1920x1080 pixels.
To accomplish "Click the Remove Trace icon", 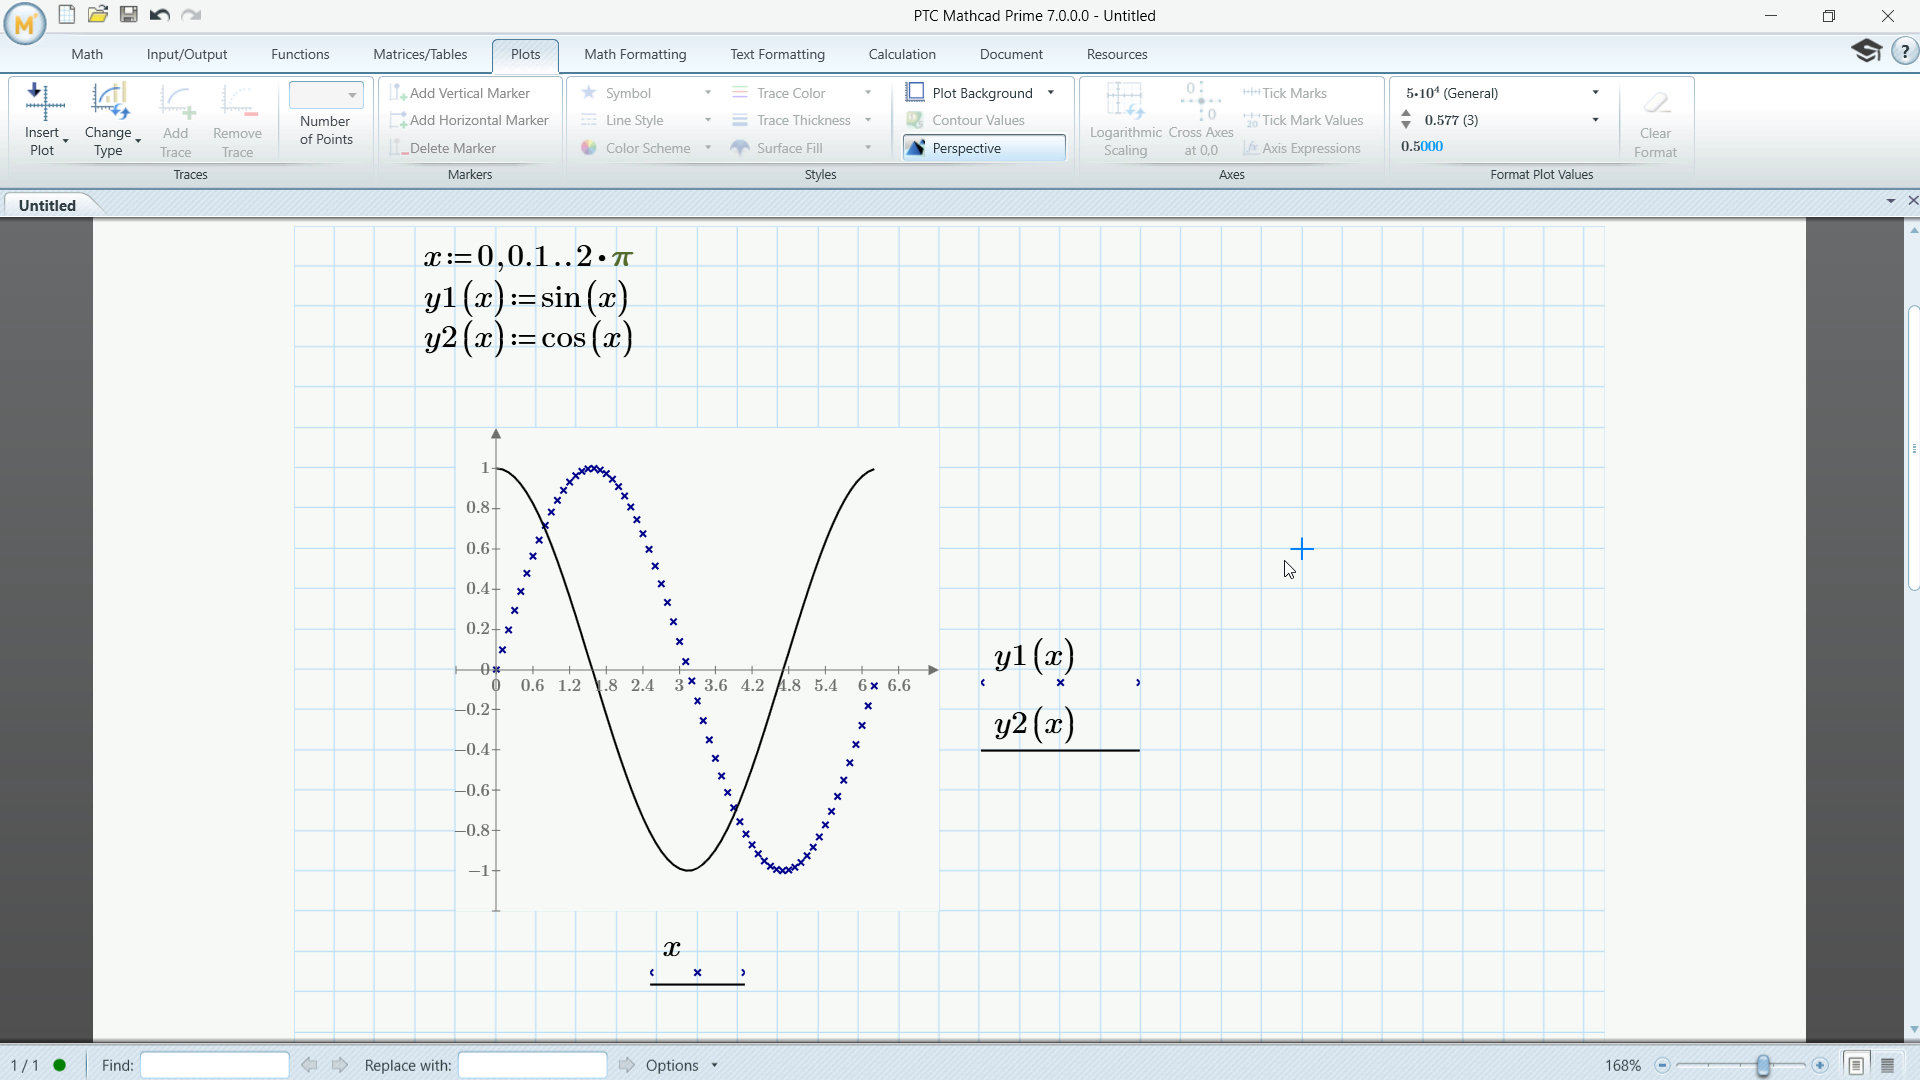I will click(238, 103).
